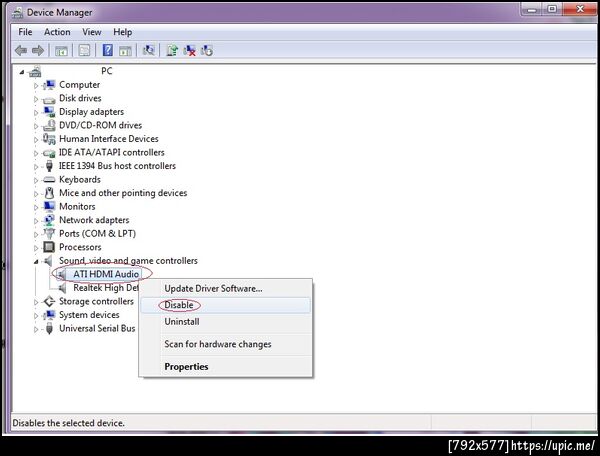Click the Back arrow toolbar icon
The height and width of the screenshot is (456, 600).
[21, 50]
